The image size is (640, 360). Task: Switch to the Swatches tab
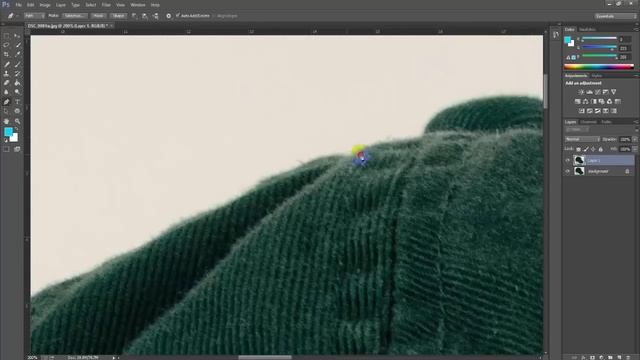click(x=587, y=29)
